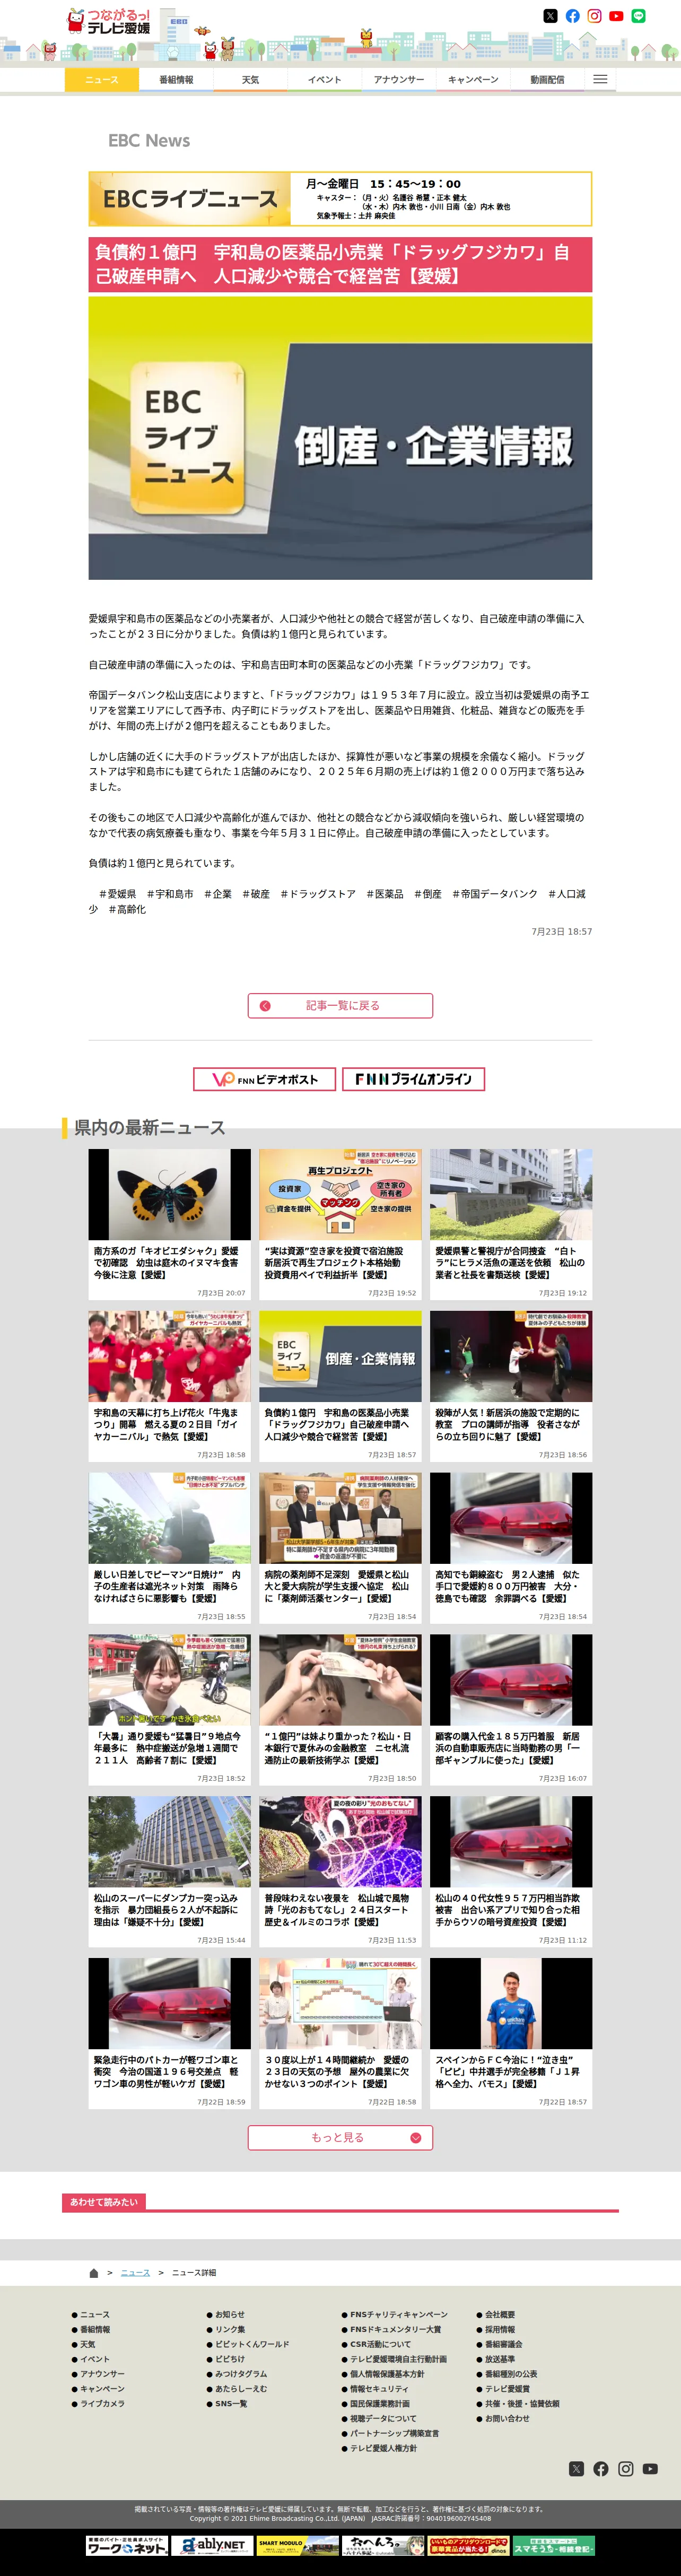Open the 再生プロジェクト vacant house news thumbnail
The width and height of the screenshot is (681, 2576).
(340, 1194)
